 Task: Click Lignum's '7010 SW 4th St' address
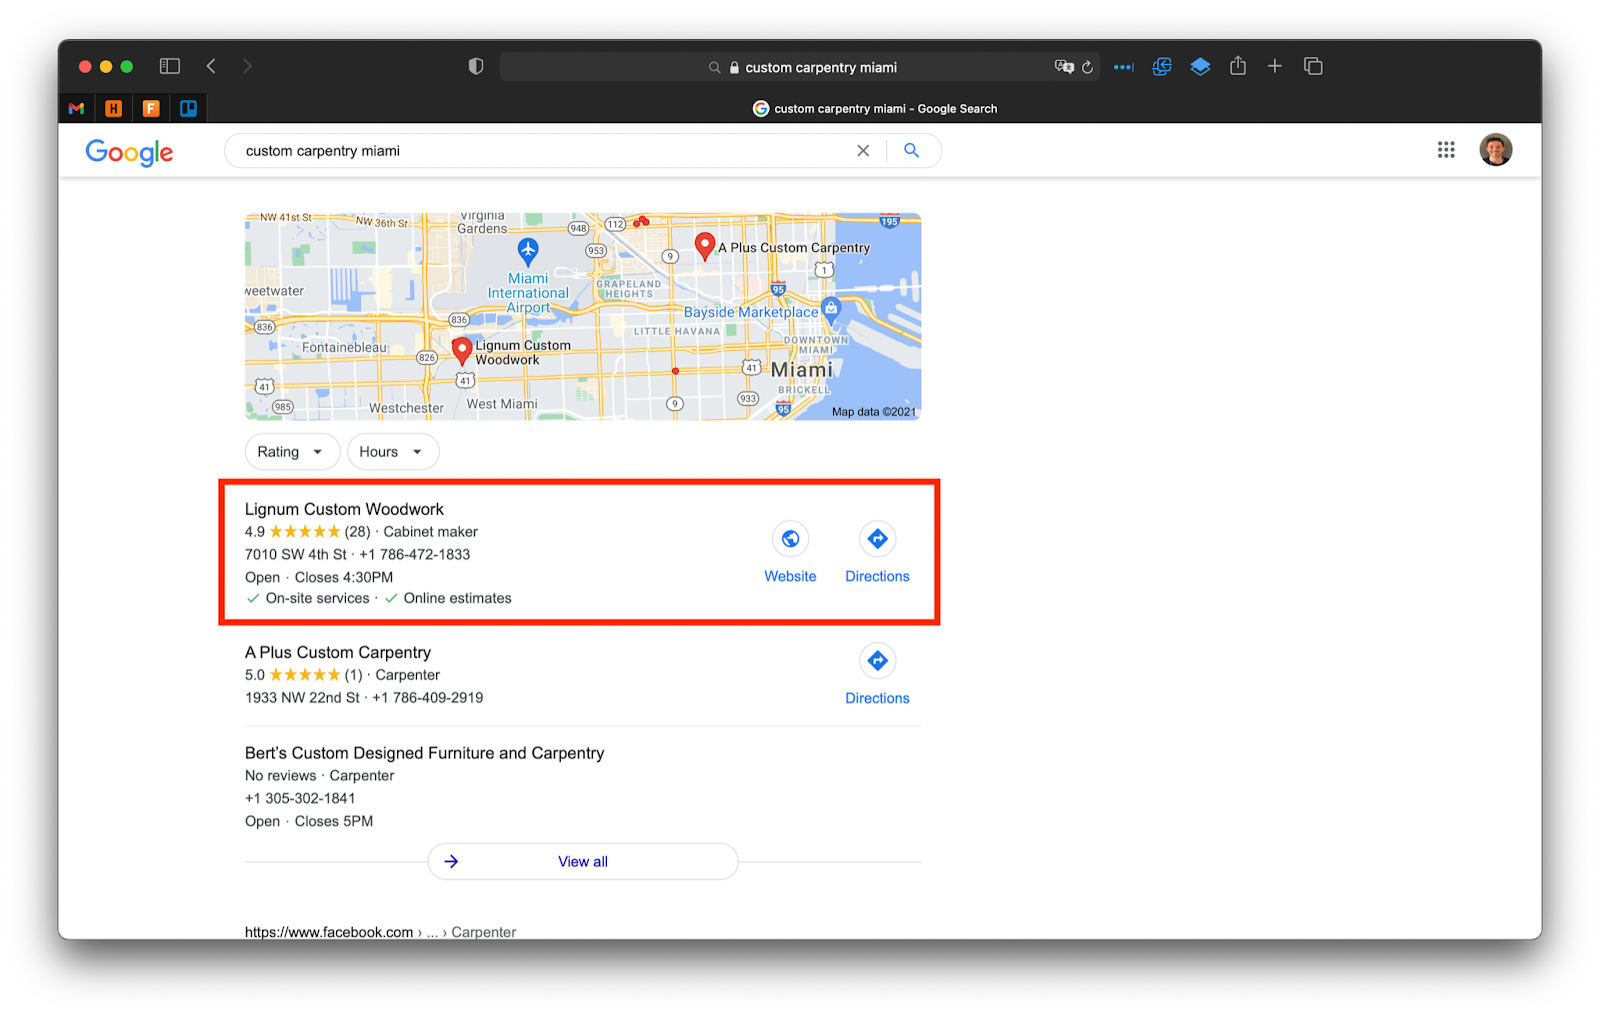coord(296,554)
